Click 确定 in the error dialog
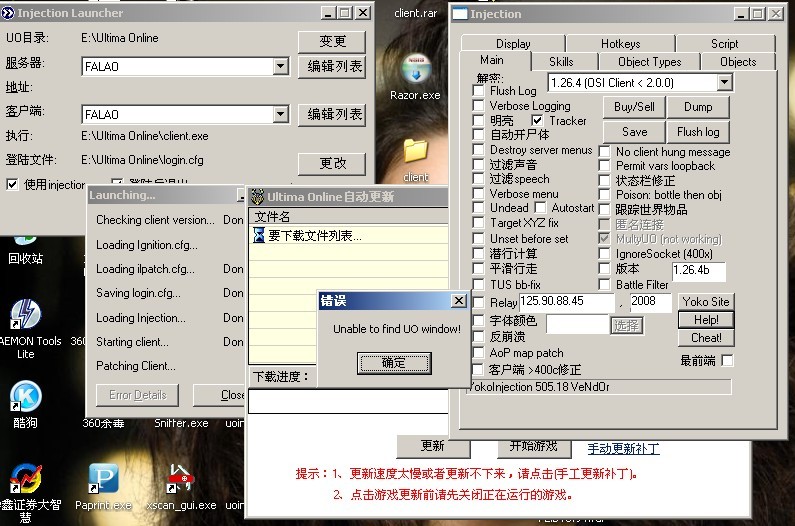The height and width of the screenshot is (526, 795). pyautogui.click(x=393, y=363)
